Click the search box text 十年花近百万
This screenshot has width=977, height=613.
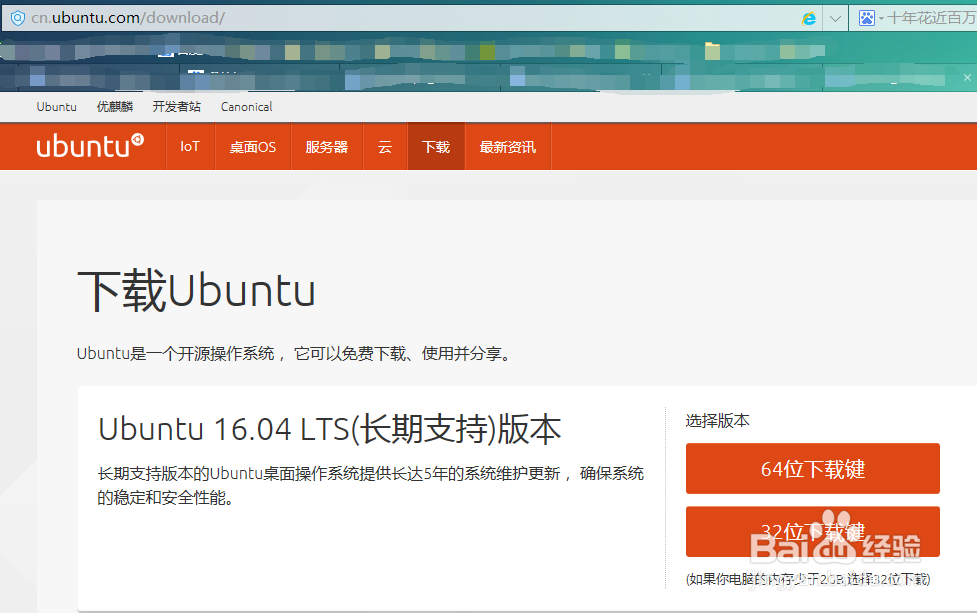click(932, 18)
